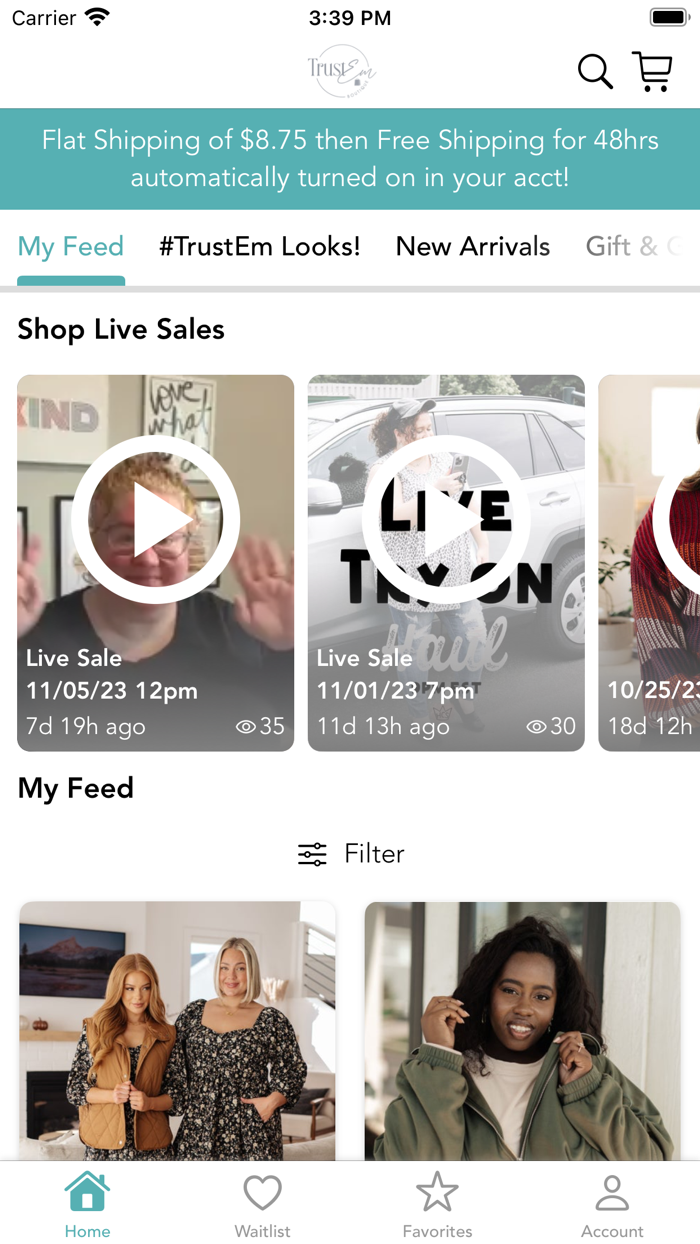Open the product photo with two women
Viewport: 700px width, 1244px height.
[x=177, y=1030]
